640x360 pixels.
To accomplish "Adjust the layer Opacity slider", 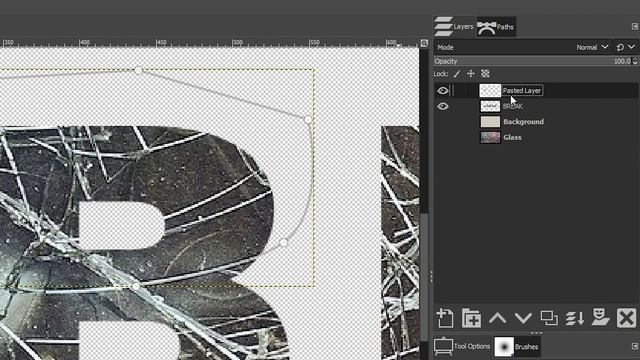I will click(x=532, y=61).
